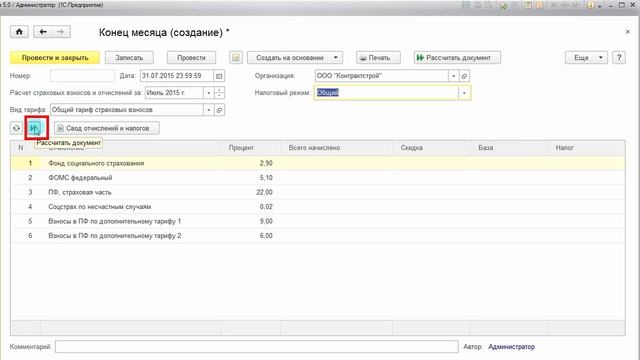Open organization card icon
640x360 pixels.
coord(464,76)
